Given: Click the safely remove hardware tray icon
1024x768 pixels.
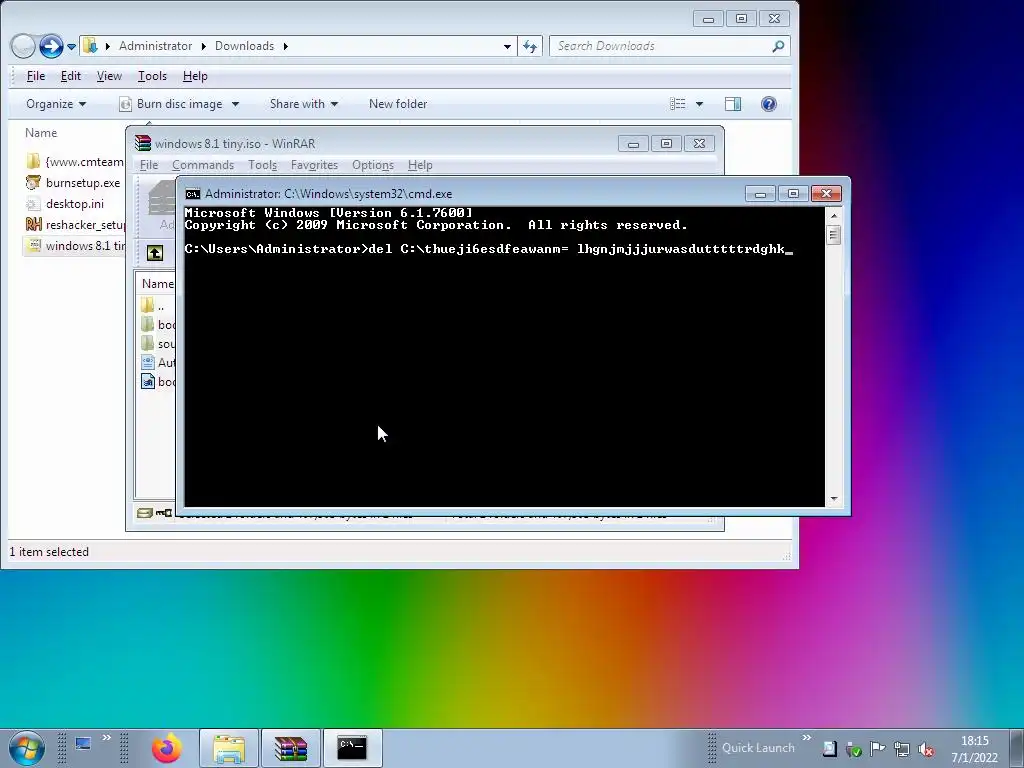Looking at the screenshot, I should 854,749.
